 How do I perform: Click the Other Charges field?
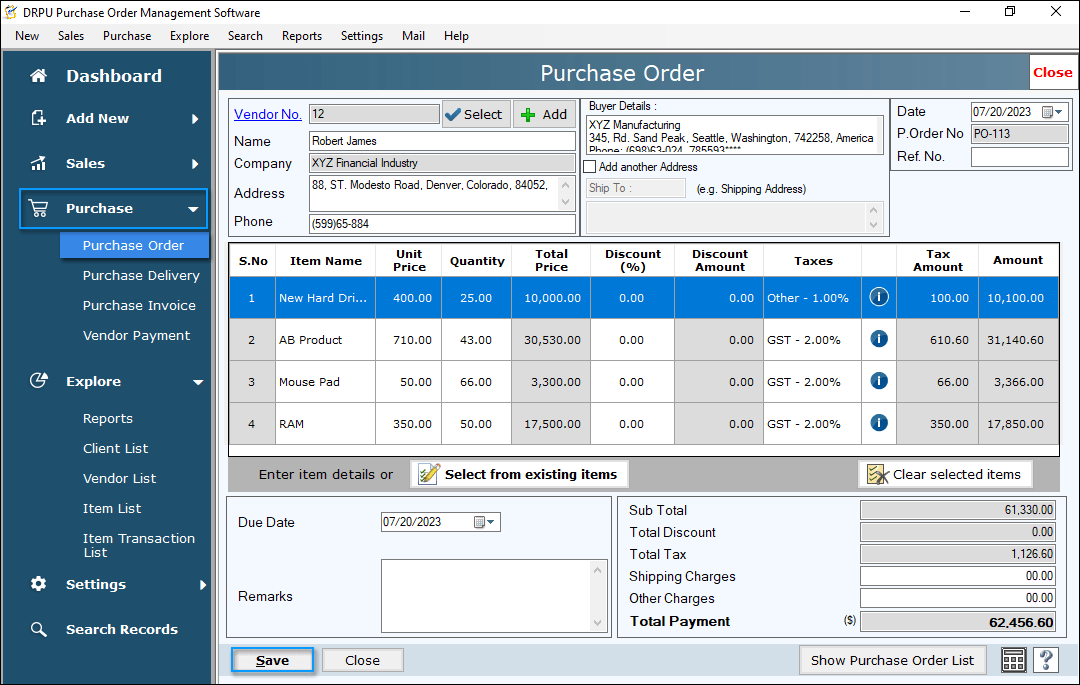957,598
